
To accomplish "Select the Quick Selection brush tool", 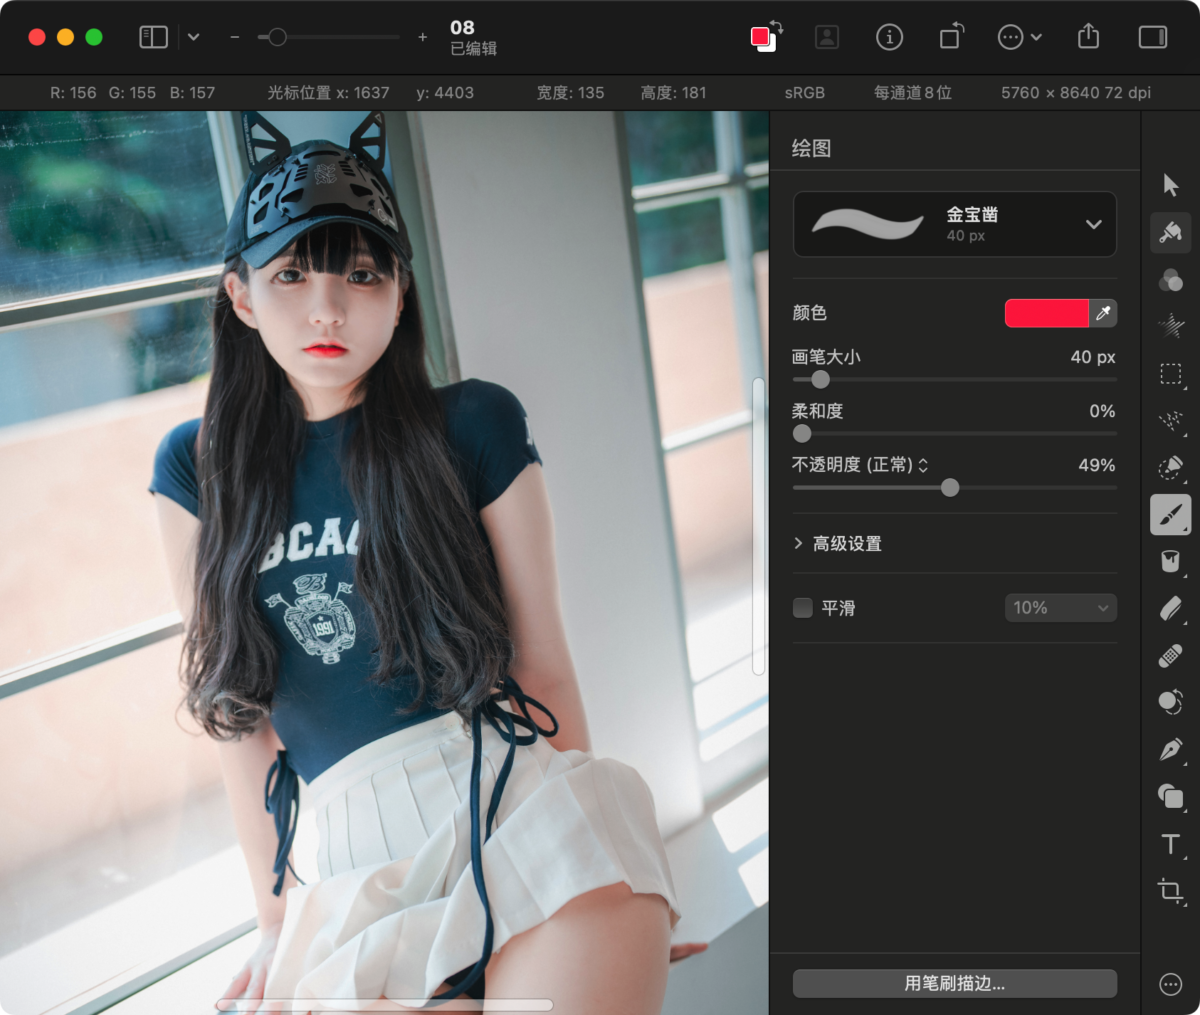I will pos(1171,468).
